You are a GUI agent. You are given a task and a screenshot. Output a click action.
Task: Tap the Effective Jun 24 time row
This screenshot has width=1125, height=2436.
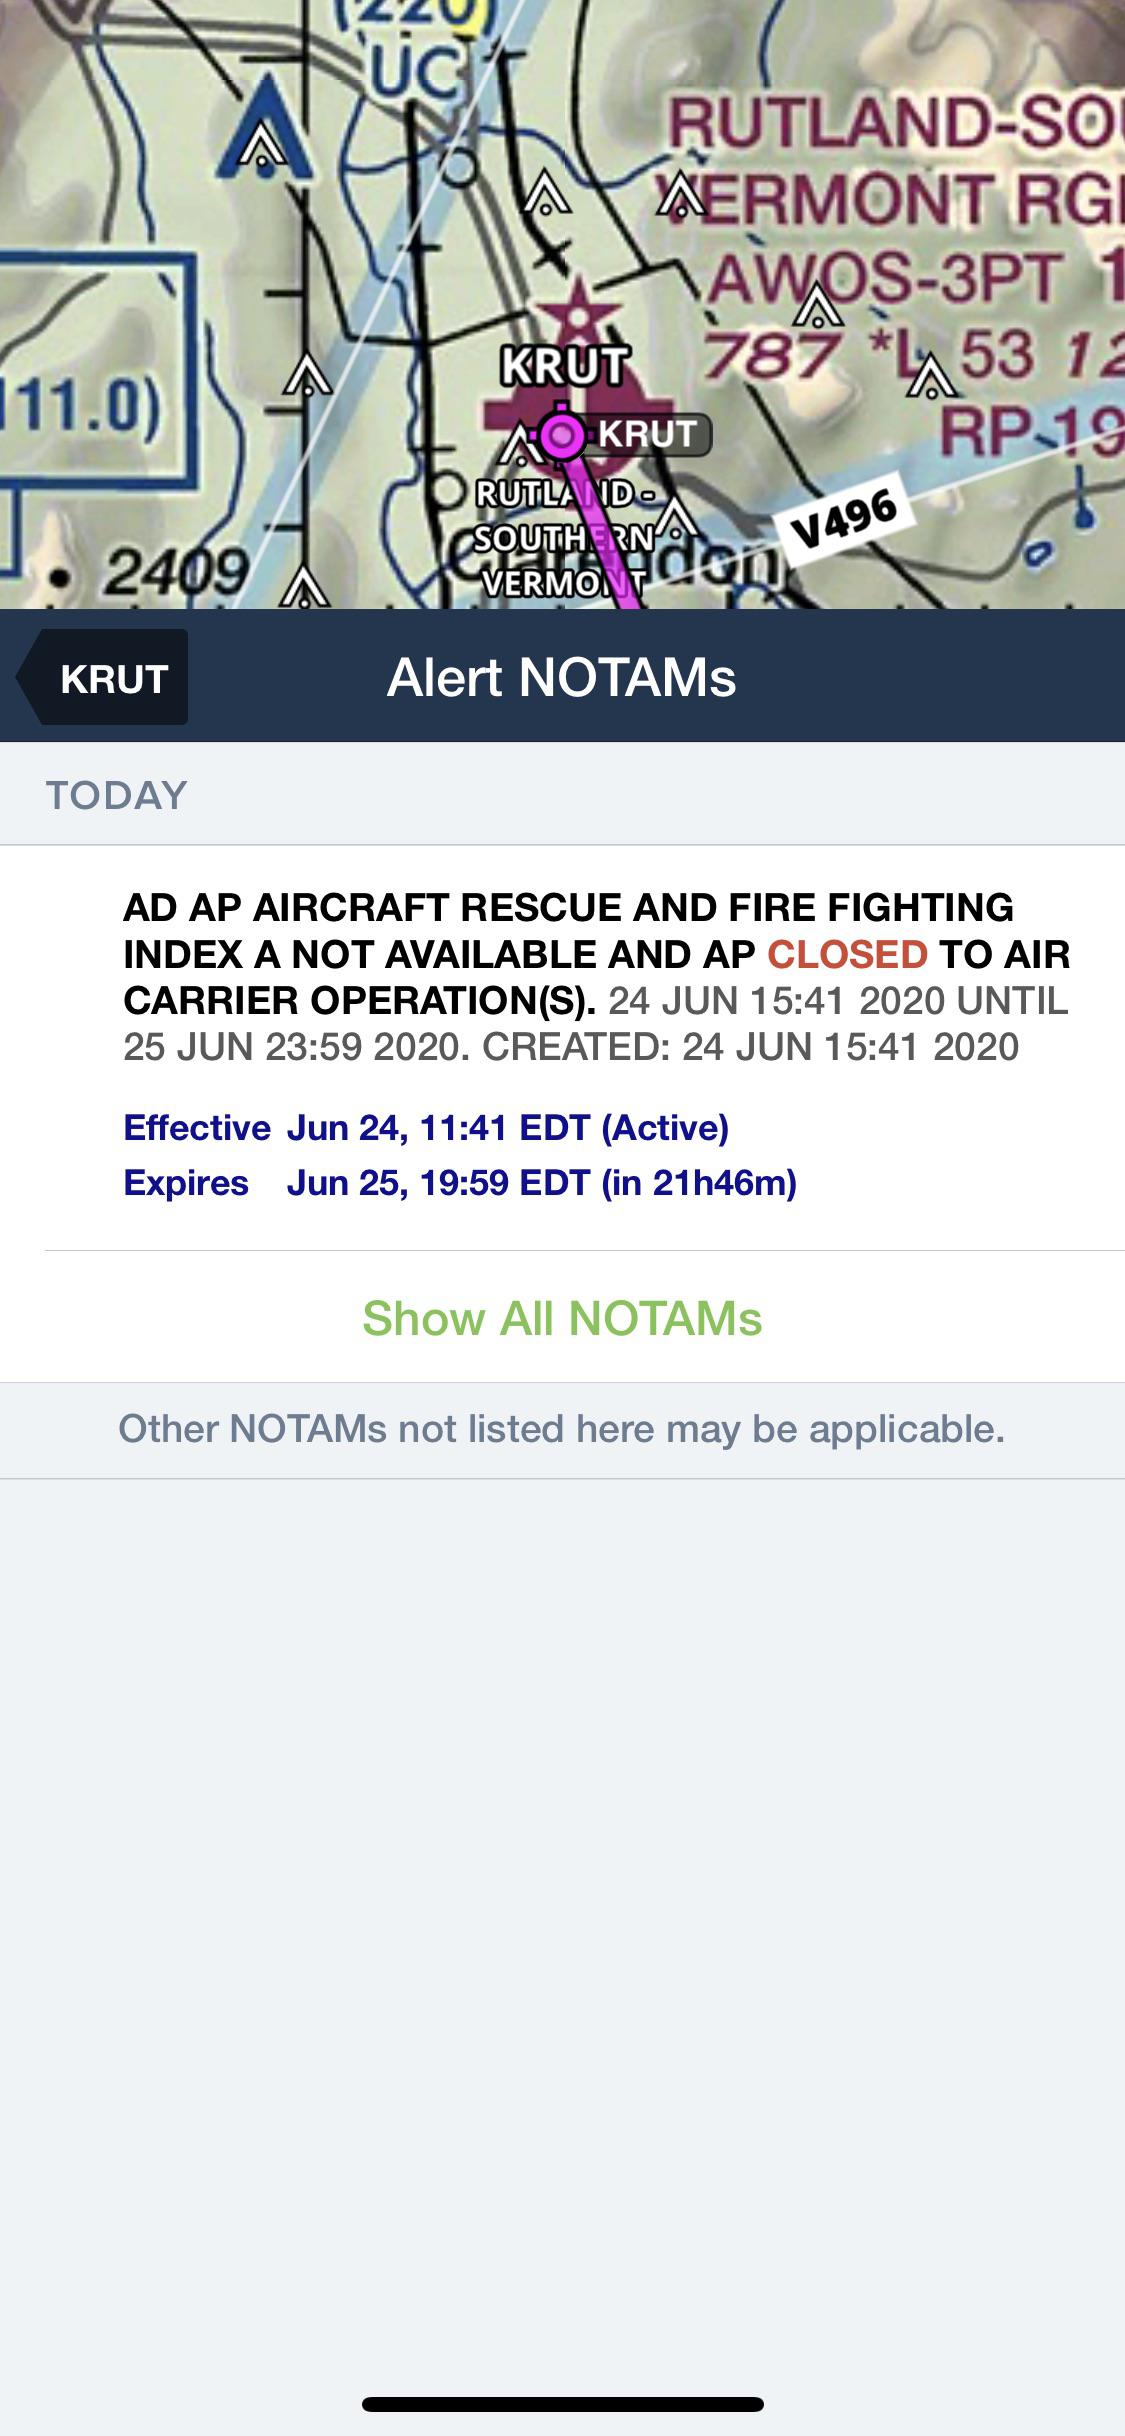point(426,1128)
